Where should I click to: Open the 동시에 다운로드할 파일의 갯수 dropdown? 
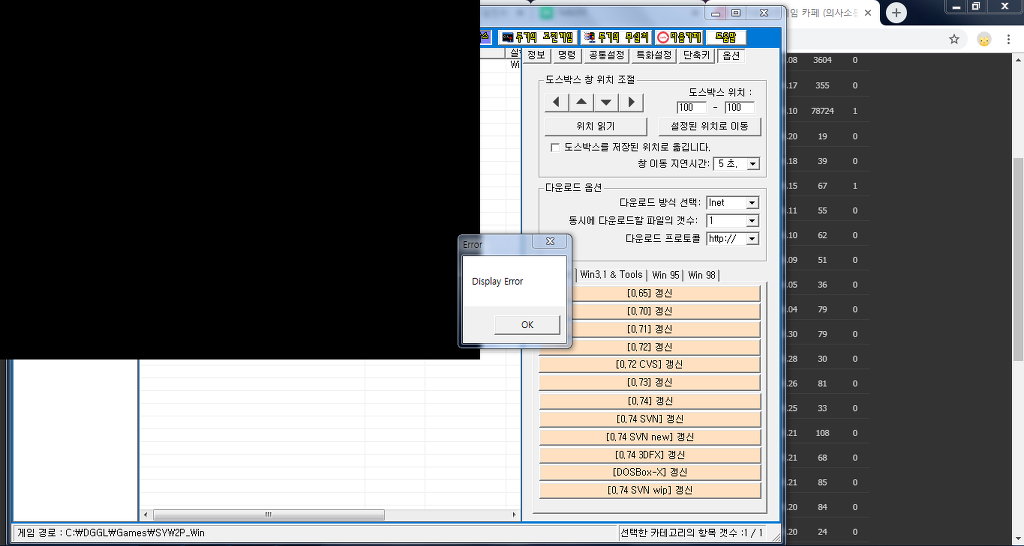click(752, 221)
